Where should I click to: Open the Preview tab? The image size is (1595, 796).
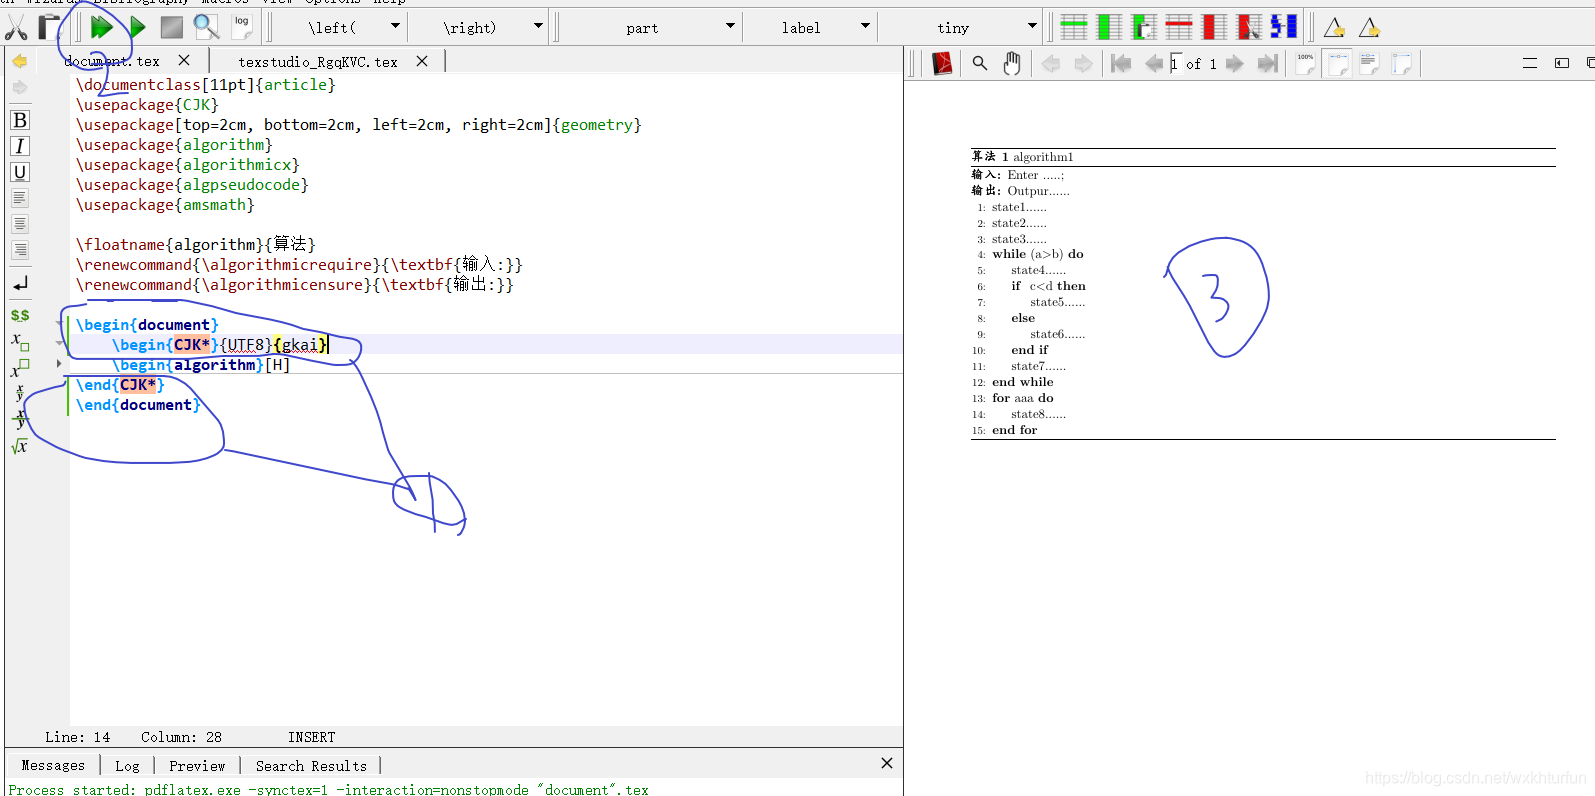197,766
